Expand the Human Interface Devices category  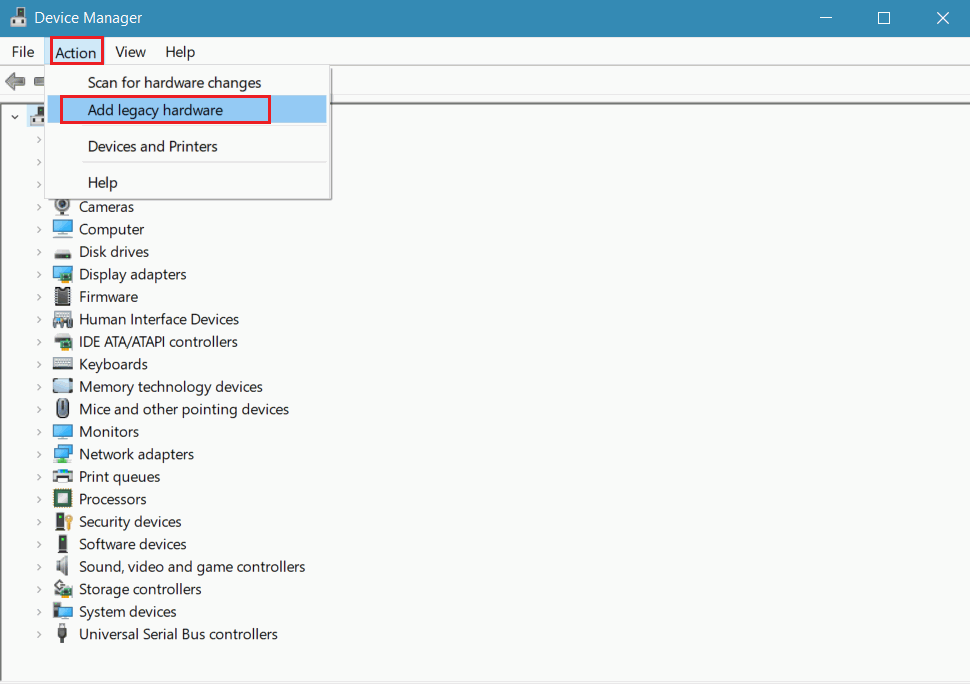coord(40,319)
